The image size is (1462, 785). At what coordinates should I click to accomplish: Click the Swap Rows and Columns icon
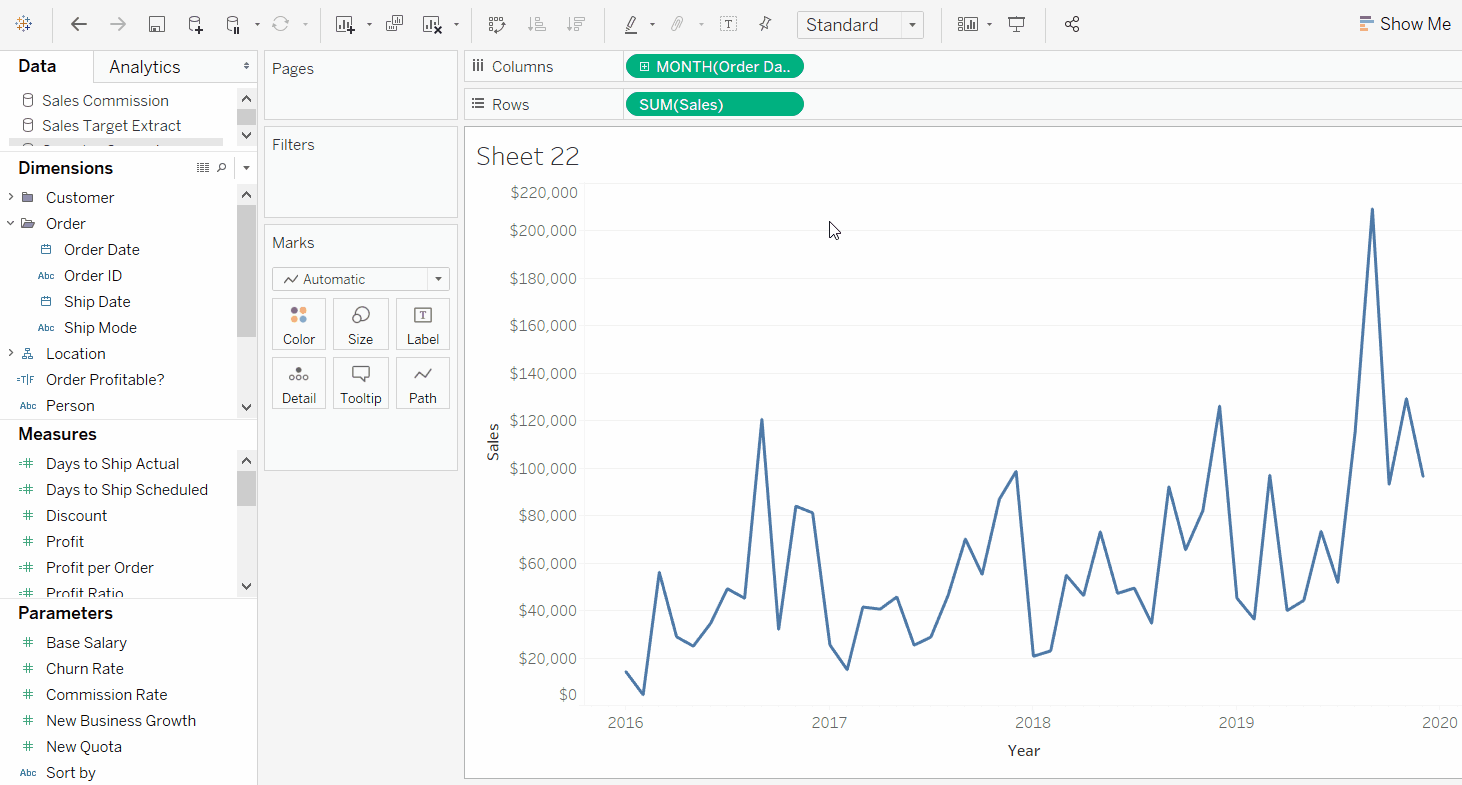pyautogui.click(x=497, y=25)
